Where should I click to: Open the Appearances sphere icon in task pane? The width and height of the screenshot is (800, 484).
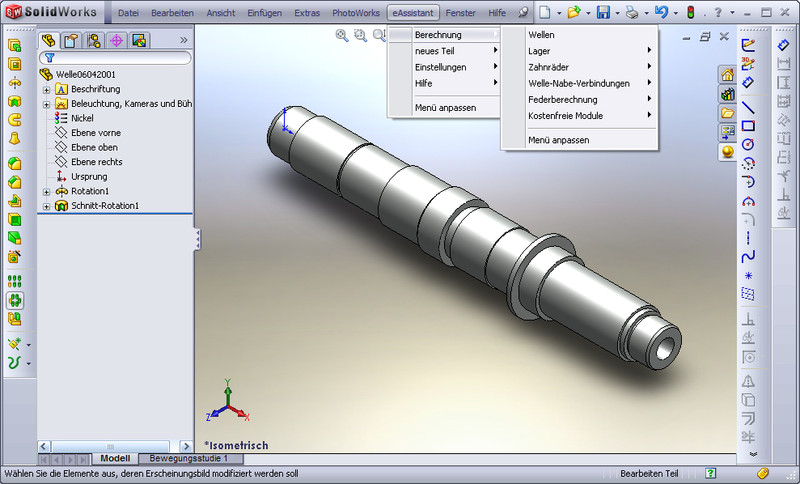(727, 152)
